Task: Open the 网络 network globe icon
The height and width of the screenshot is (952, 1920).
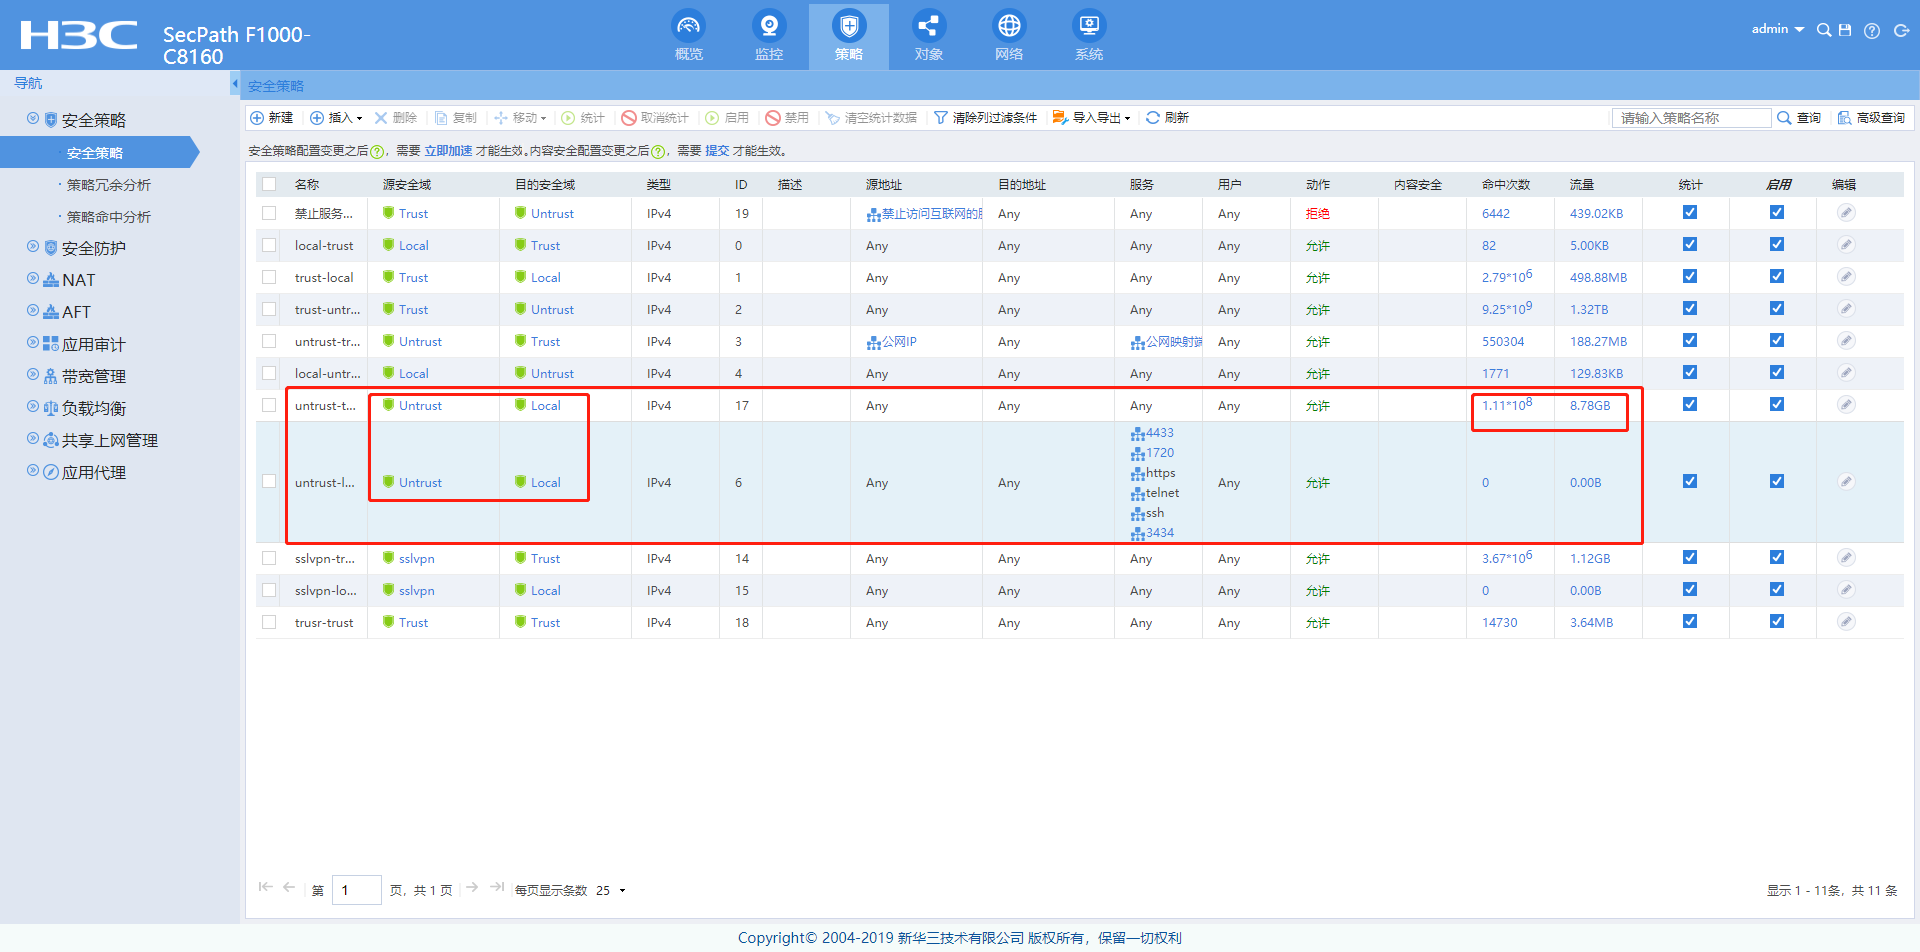Action: tap(1008, 27)
